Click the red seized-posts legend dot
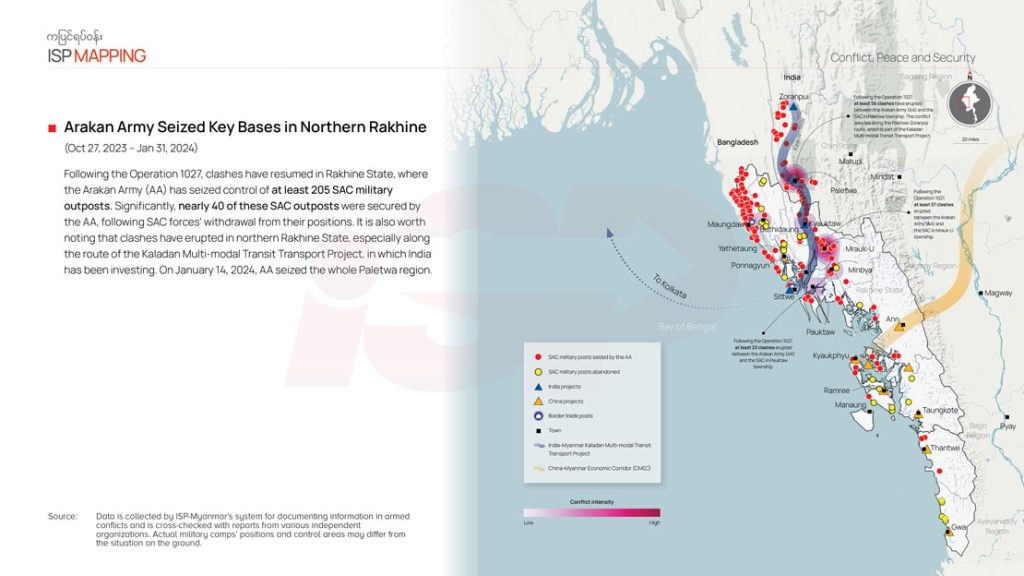Image resolution: width=1024 pixels, height=576 pixels. pyautogui.click(x=539, y=357)
